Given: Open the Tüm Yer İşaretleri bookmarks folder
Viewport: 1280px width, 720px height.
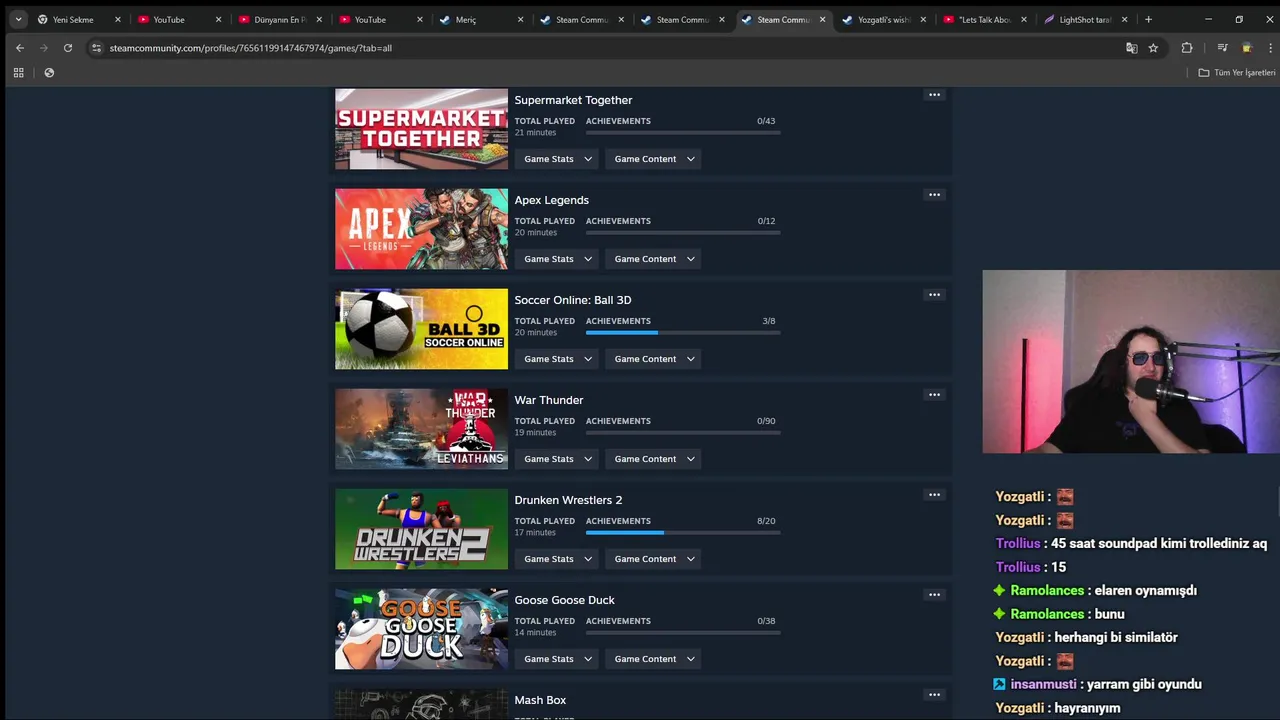Looking at the screenshot, I should (x=1237, y=73).
